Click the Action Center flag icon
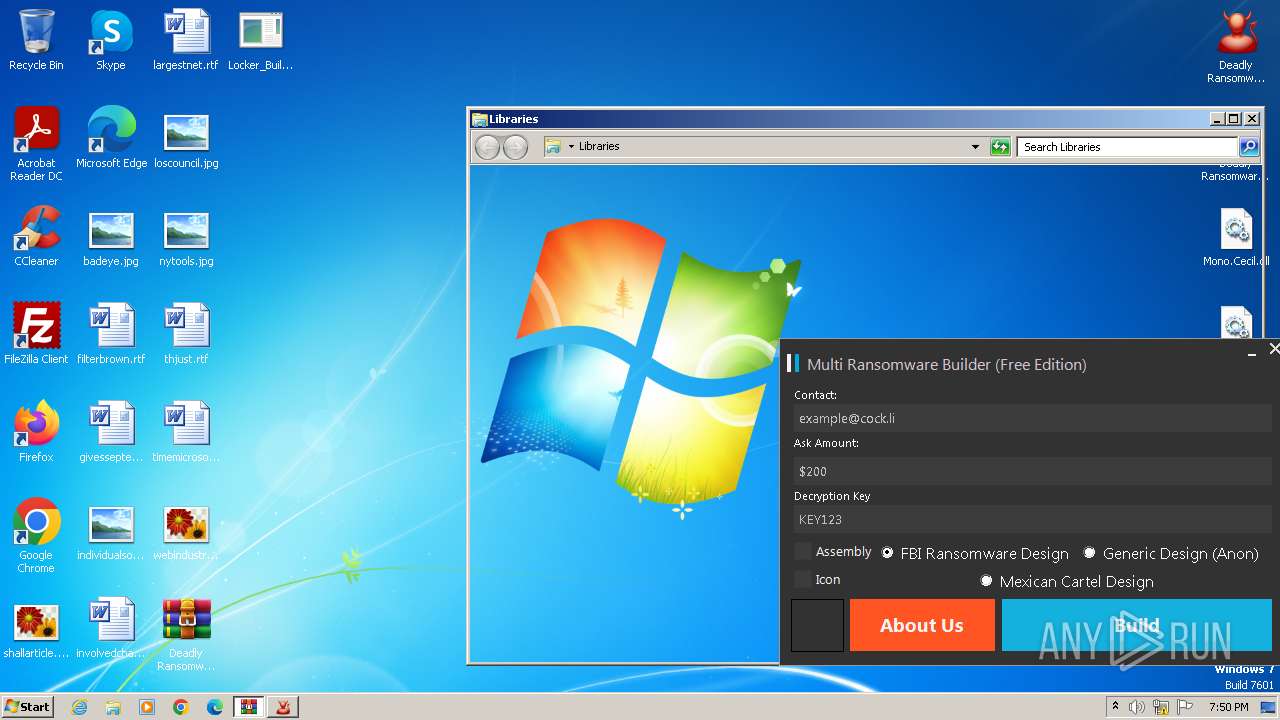Image resolution: width=1280 pixels, height=720 pixels. pos(1185,707)
